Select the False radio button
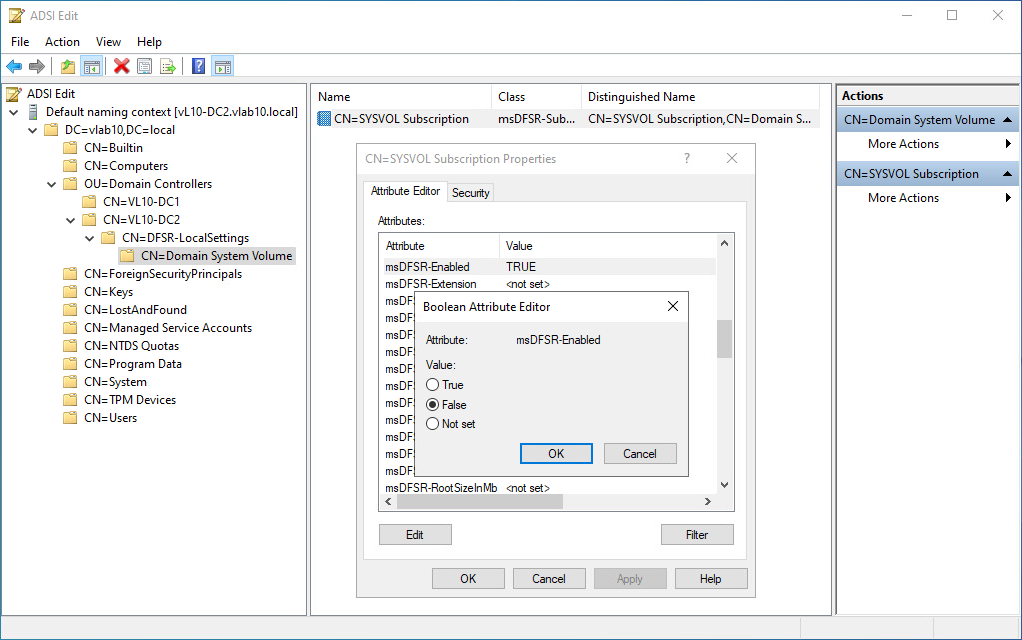This screenshot has height=640, width=1022. (x=432, y=405)
